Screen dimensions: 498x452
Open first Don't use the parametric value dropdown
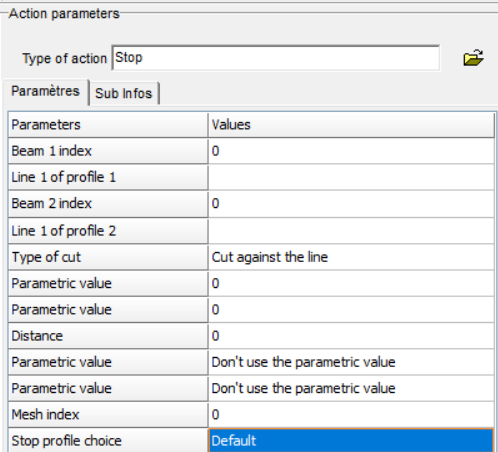coord(351,362)
